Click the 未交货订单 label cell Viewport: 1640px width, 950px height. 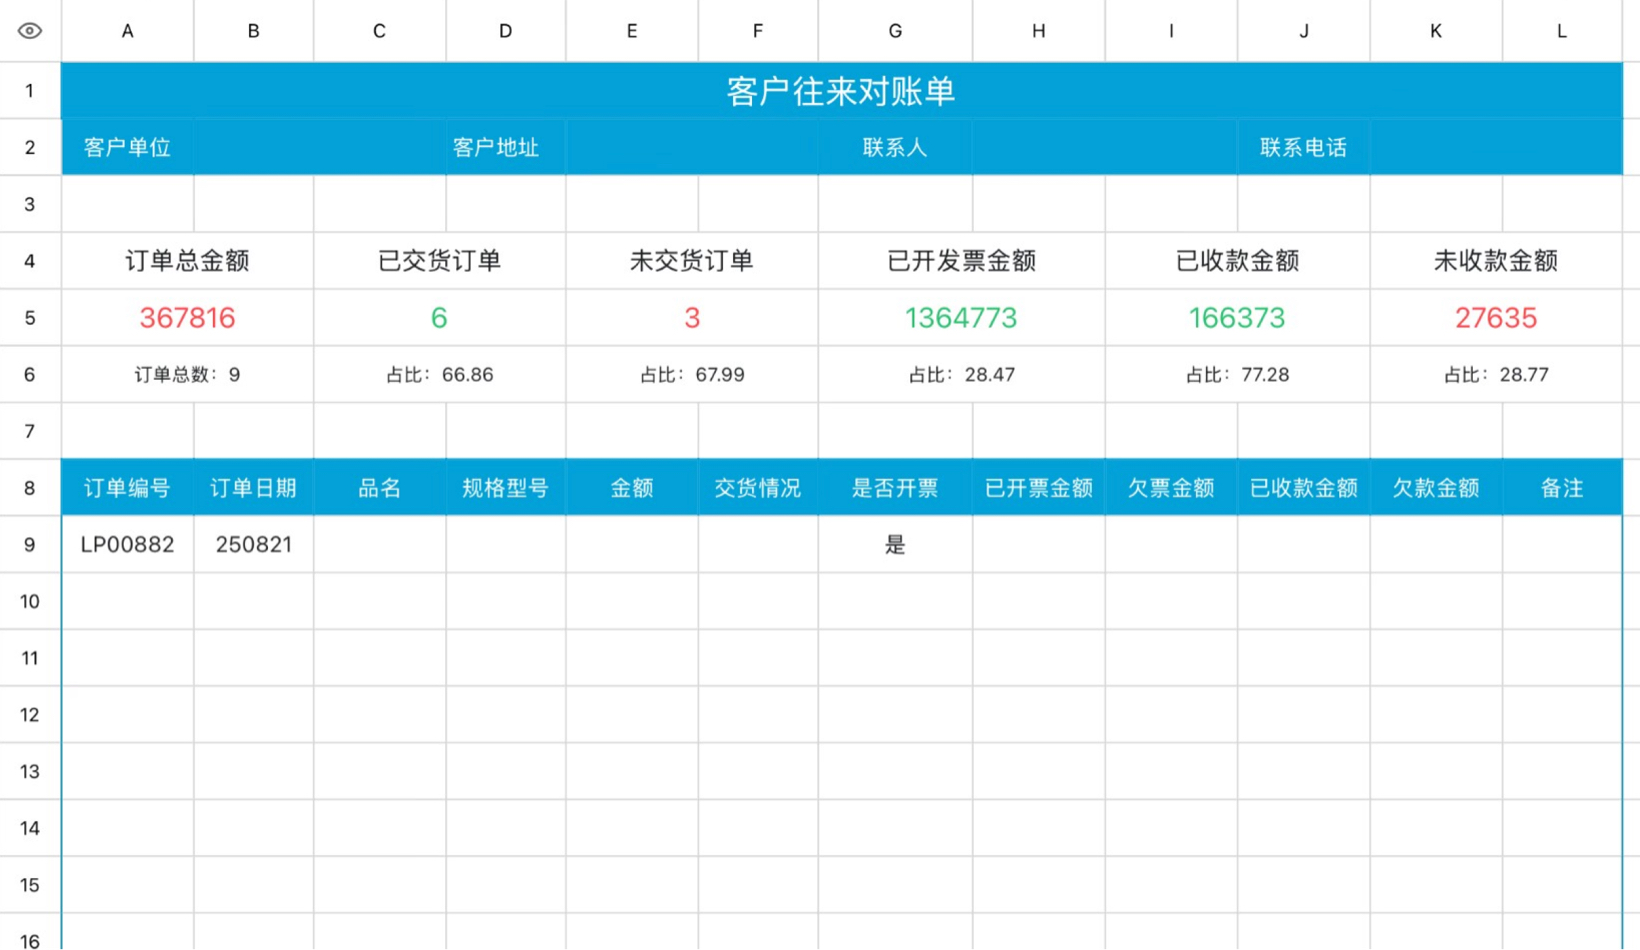692,261
